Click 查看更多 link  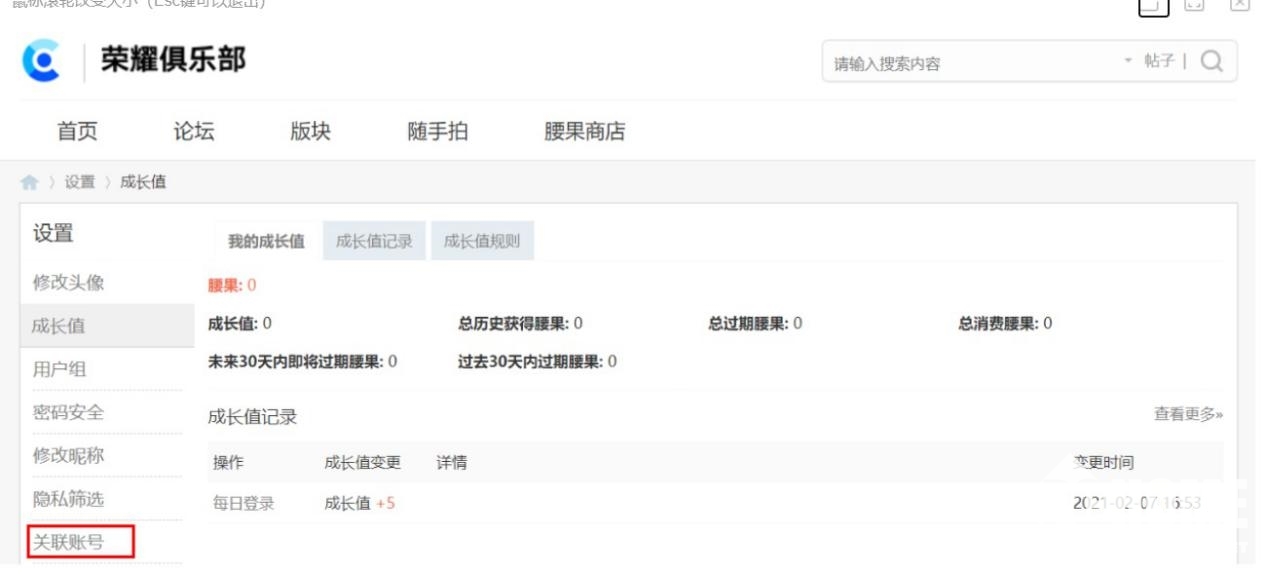click(1188, 414)
